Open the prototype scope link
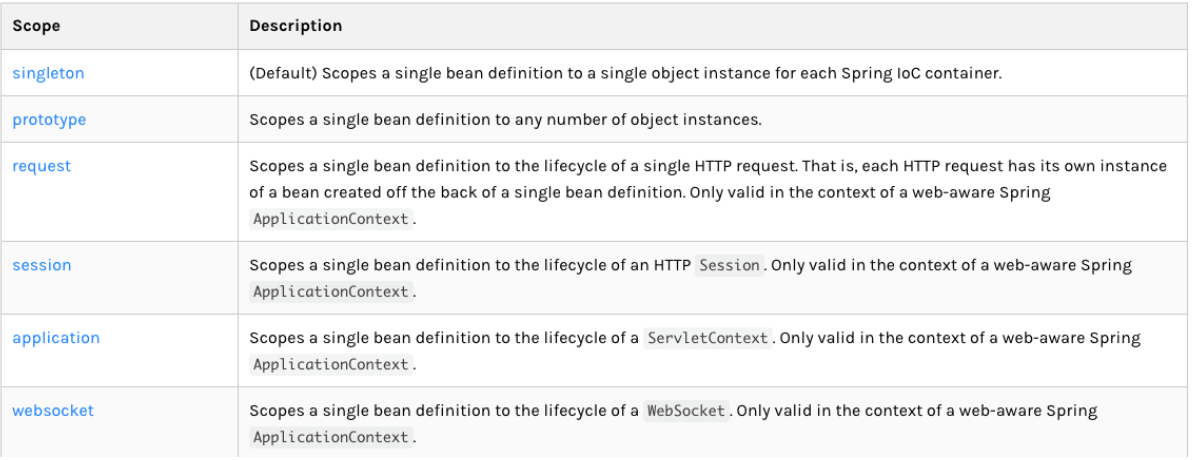This screenshot has height=460, width=1192. click(x=49, y=120)
